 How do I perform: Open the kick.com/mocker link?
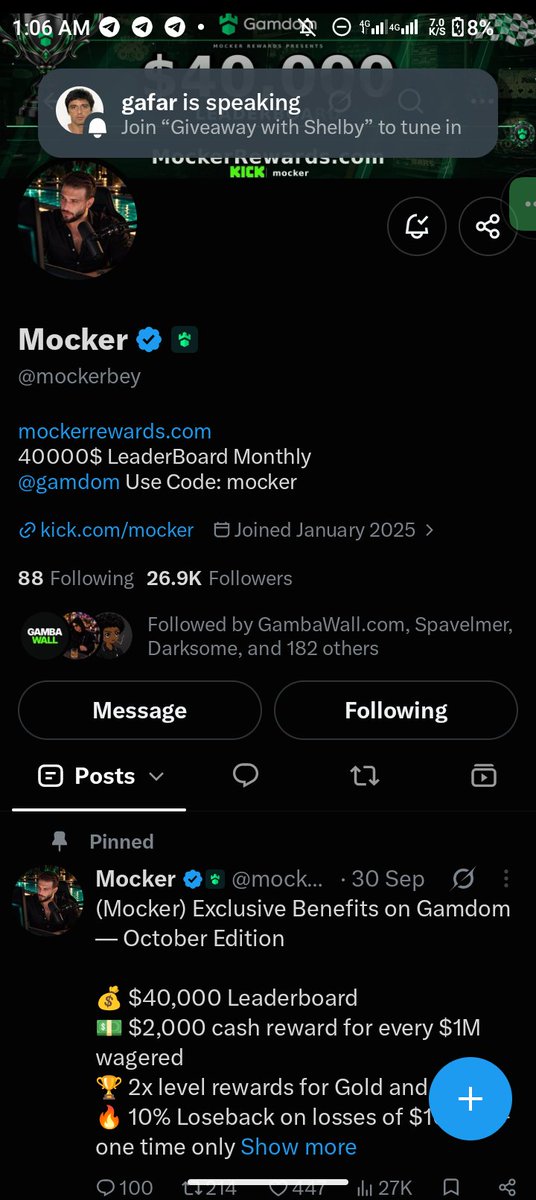[106, 530]
